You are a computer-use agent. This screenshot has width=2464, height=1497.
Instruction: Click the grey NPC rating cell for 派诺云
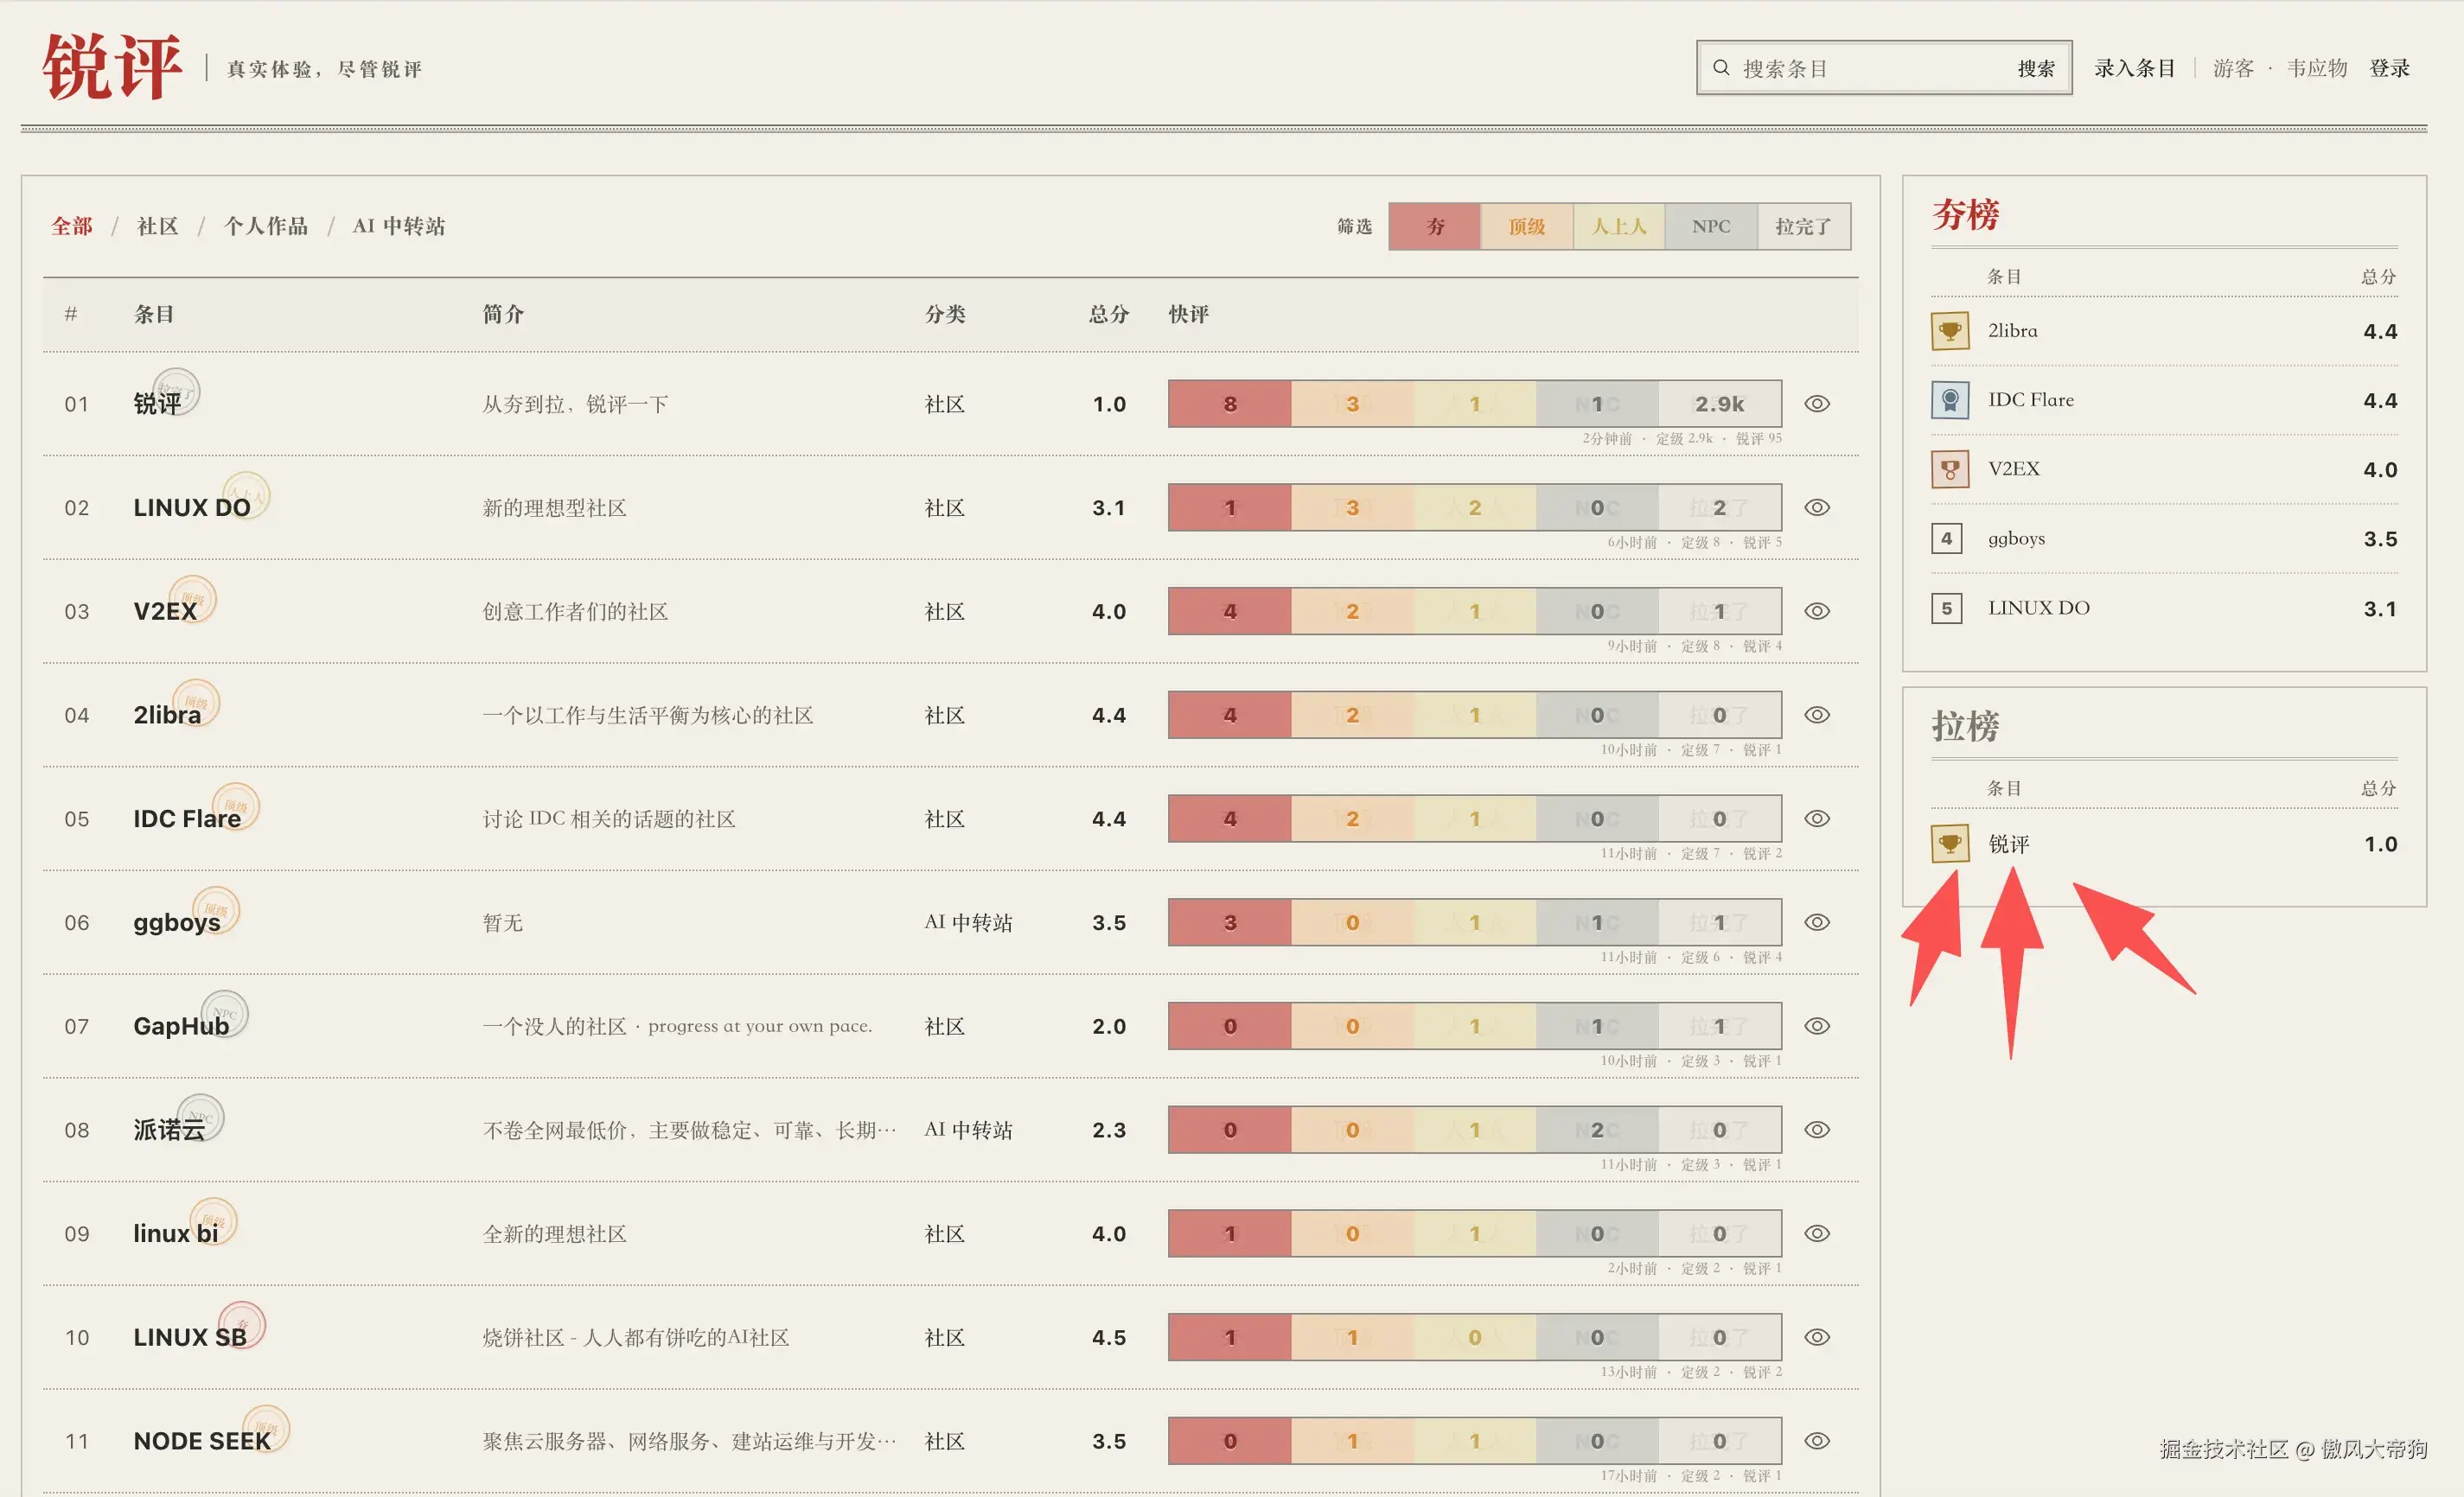pos(1597,1130)
